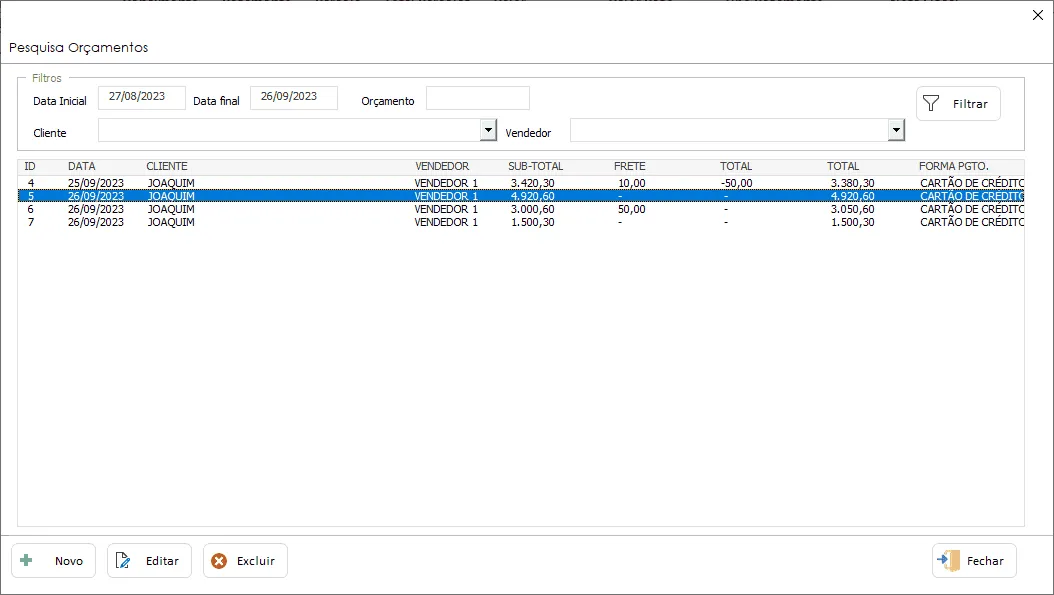This screenshot has height=595, width=1054.
Task: Click the Data final date field
Action: [294, 97]
